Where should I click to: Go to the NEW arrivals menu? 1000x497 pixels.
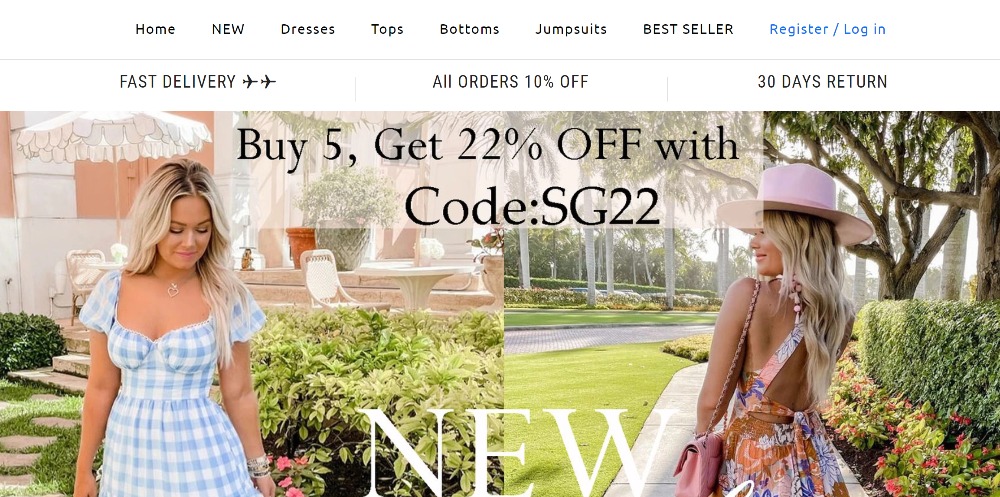(228, 29)
